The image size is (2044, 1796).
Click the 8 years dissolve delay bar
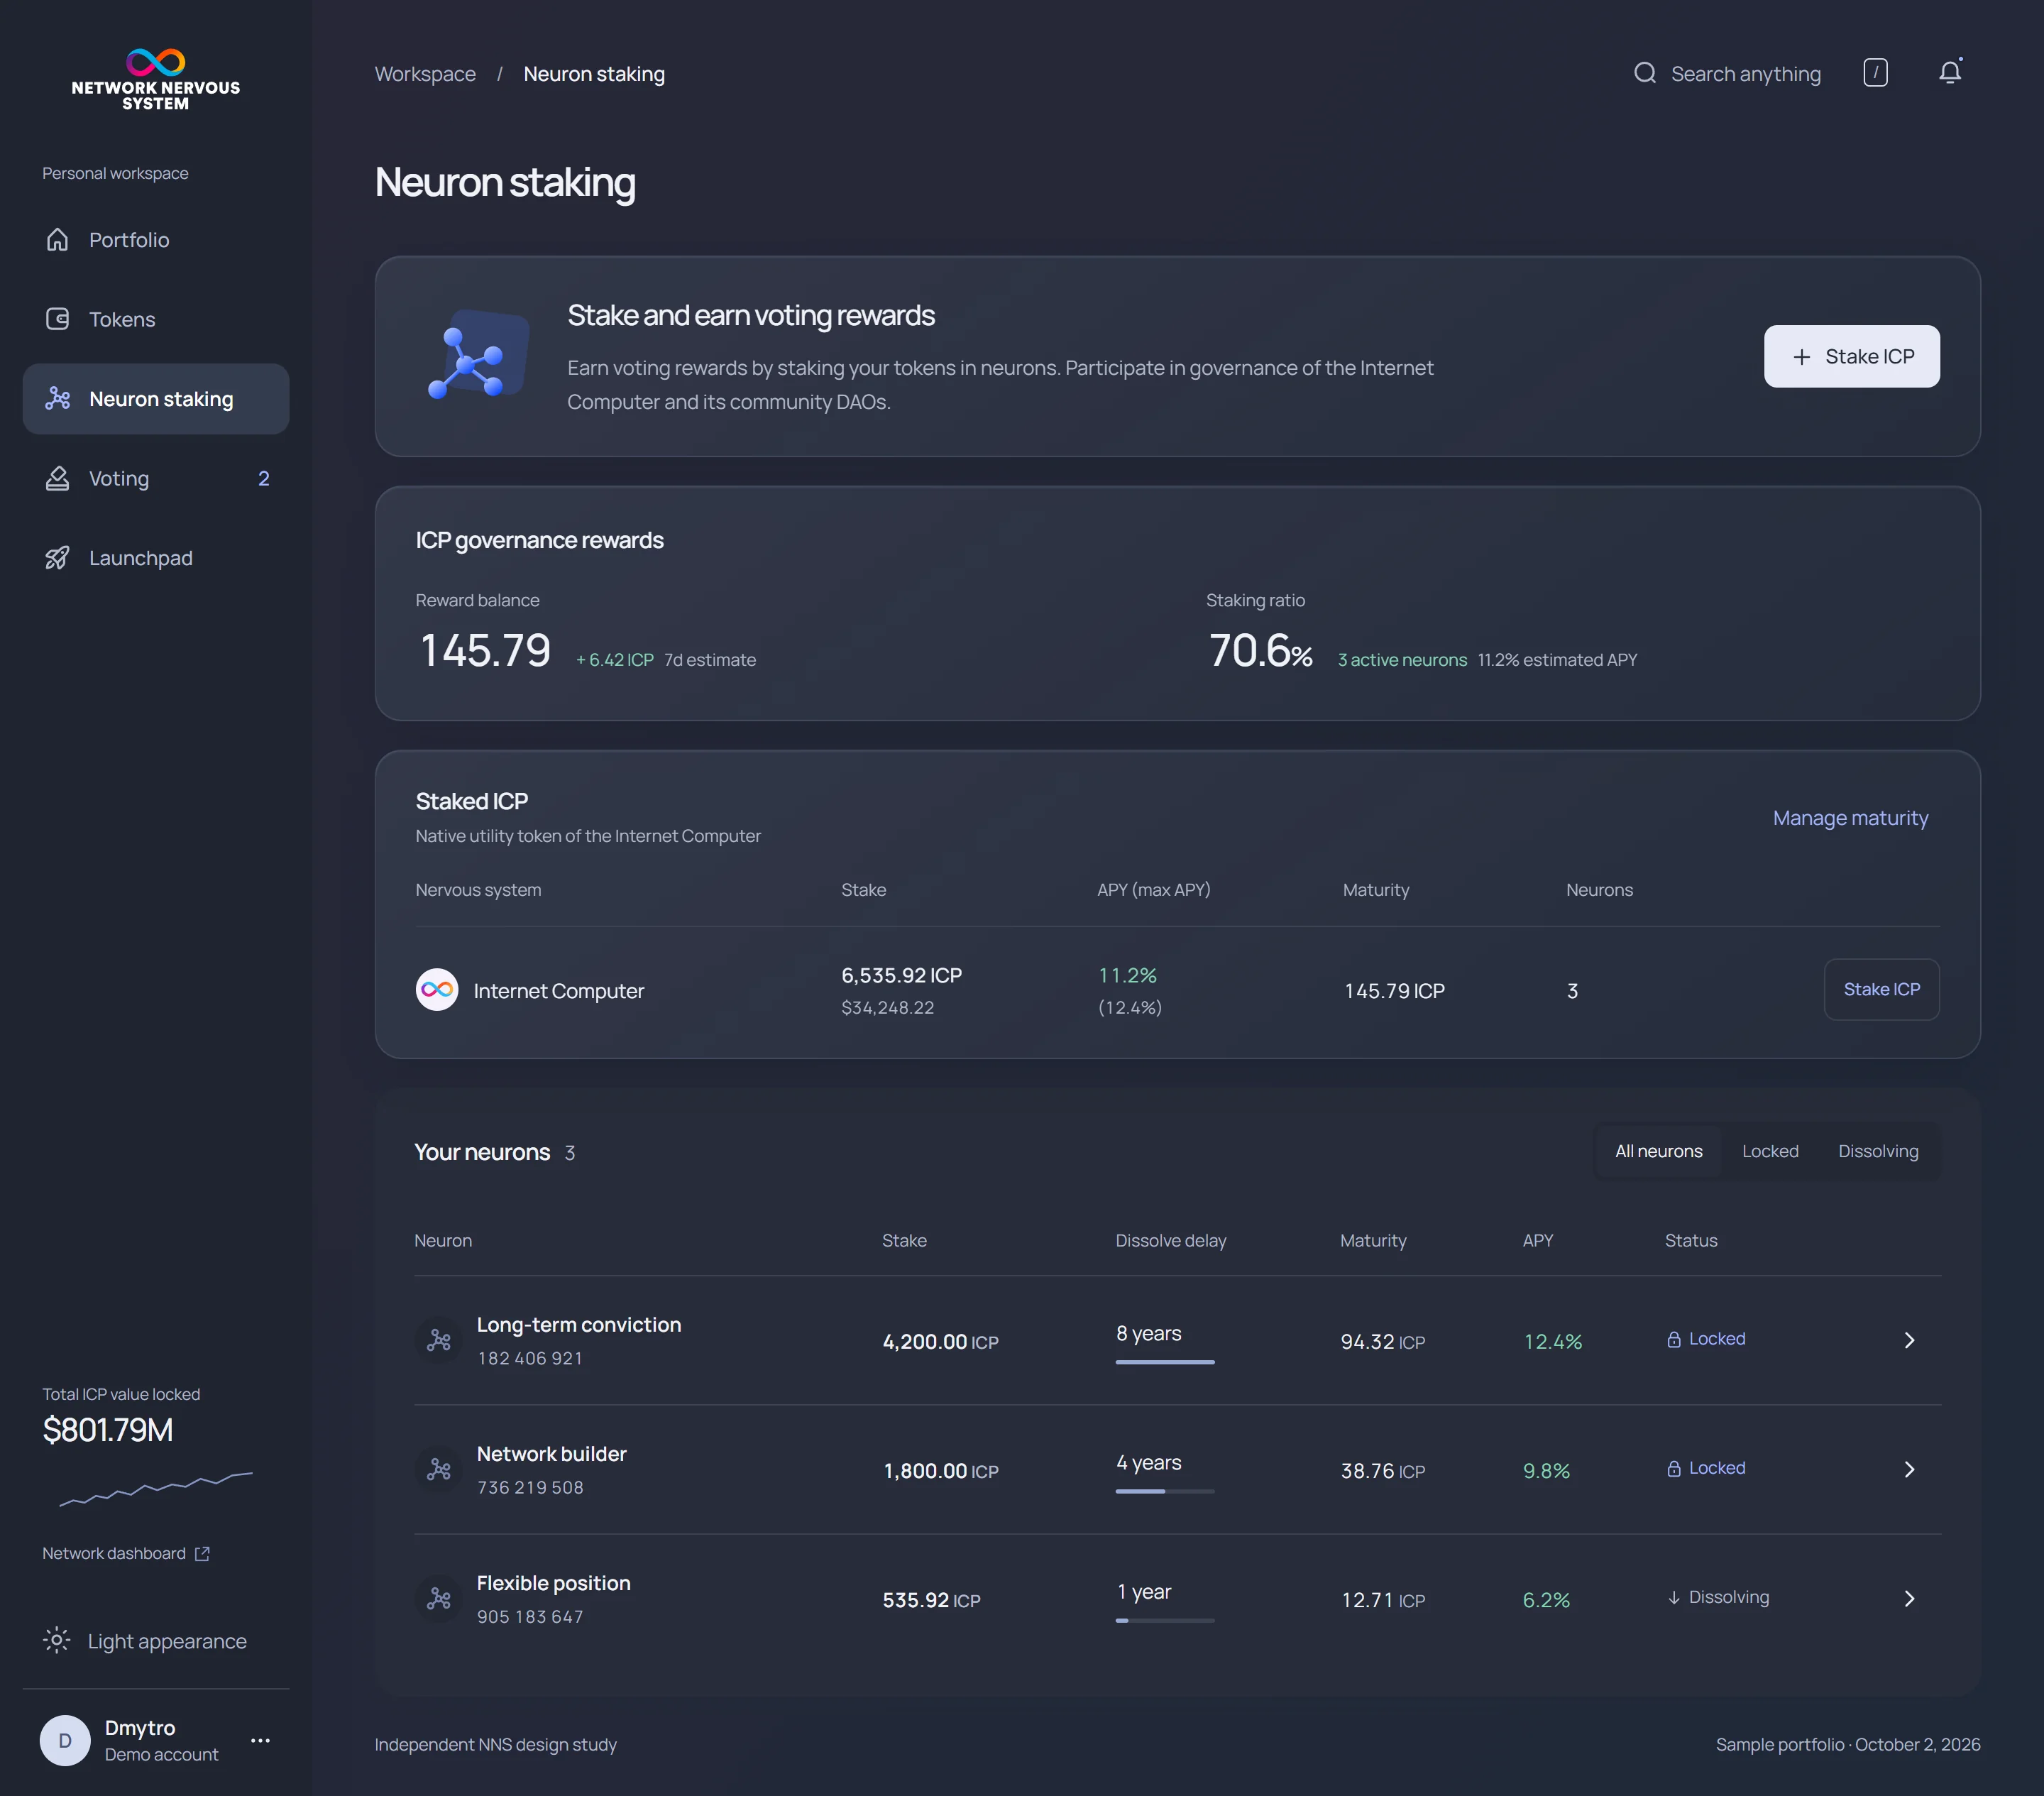[x=1165, y=1362]
